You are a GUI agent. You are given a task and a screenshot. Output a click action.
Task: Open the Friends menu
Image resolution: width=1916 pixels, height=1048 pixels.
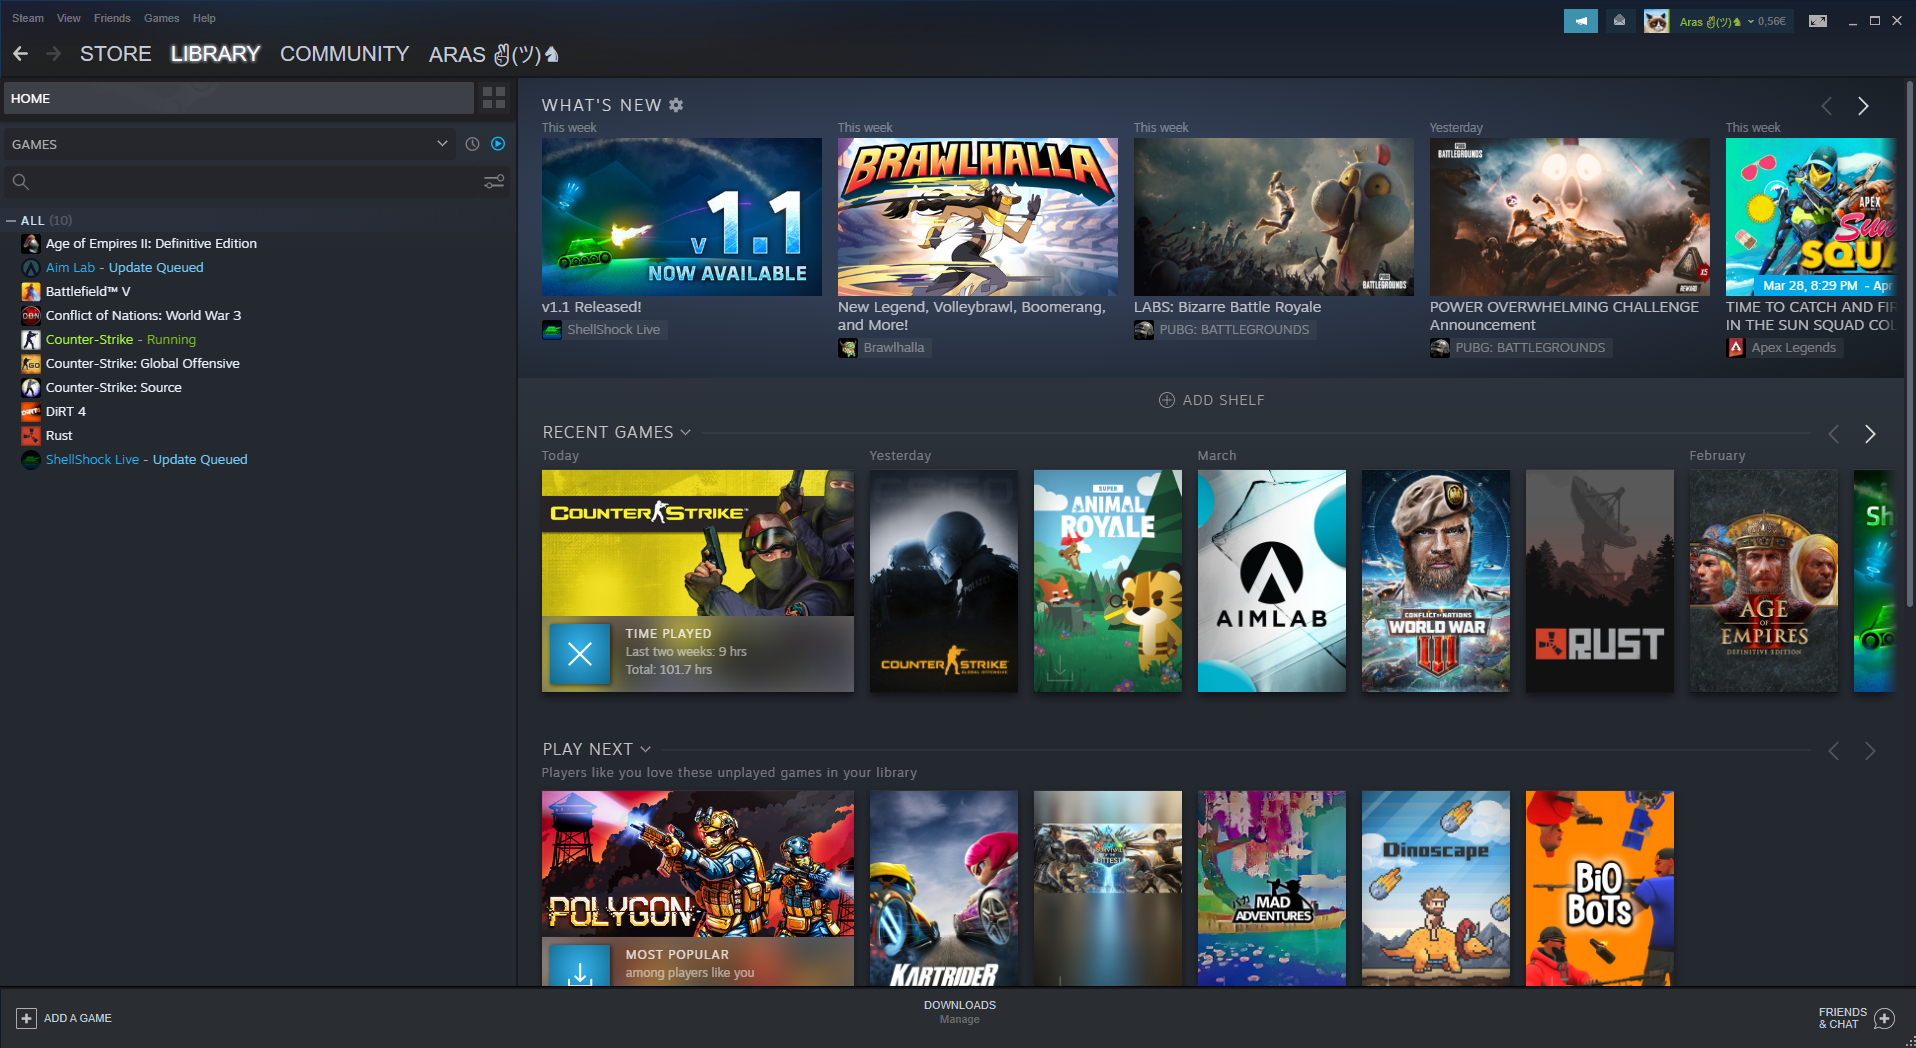point(112,18)
